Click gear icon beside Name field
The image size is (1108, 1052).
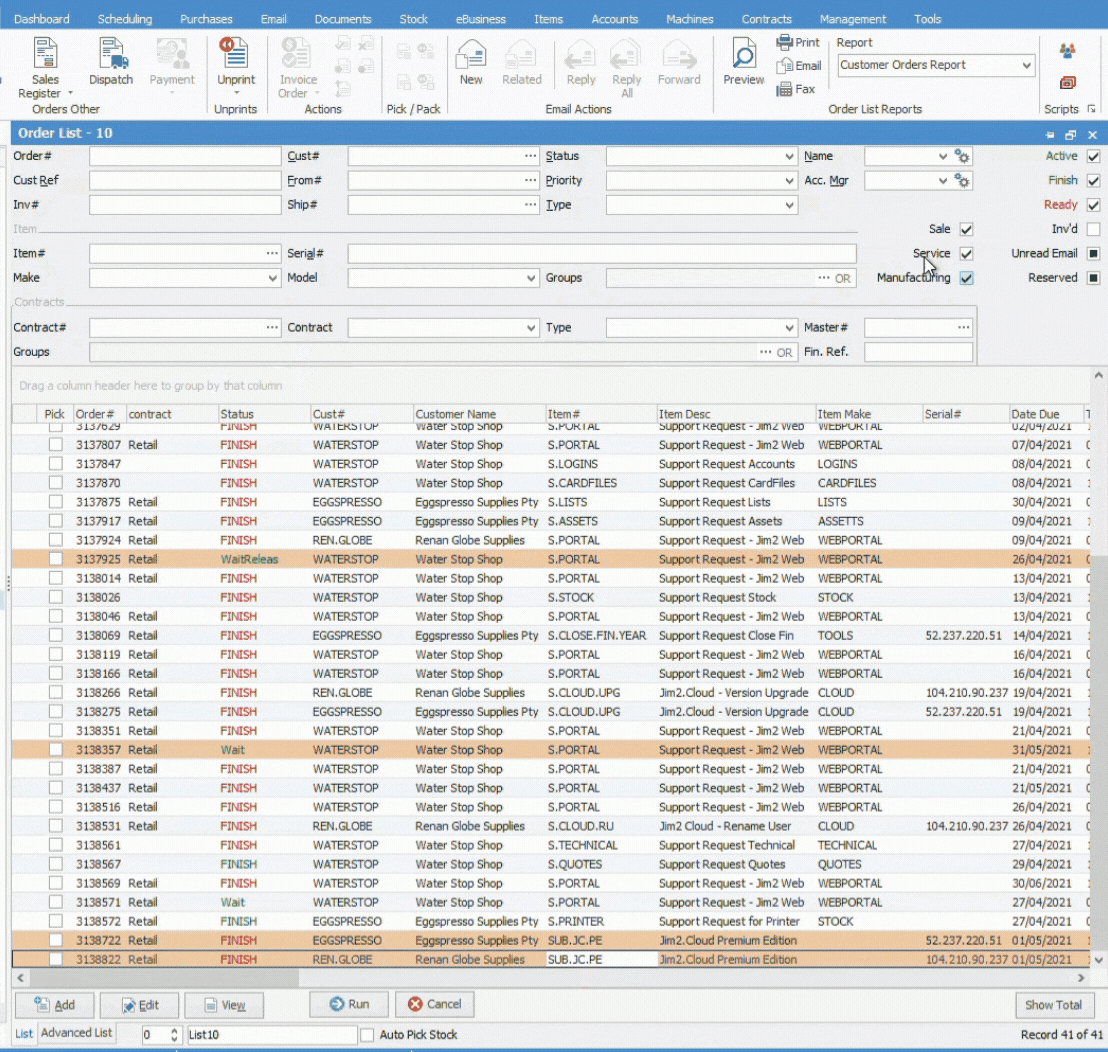pos(962,156)
